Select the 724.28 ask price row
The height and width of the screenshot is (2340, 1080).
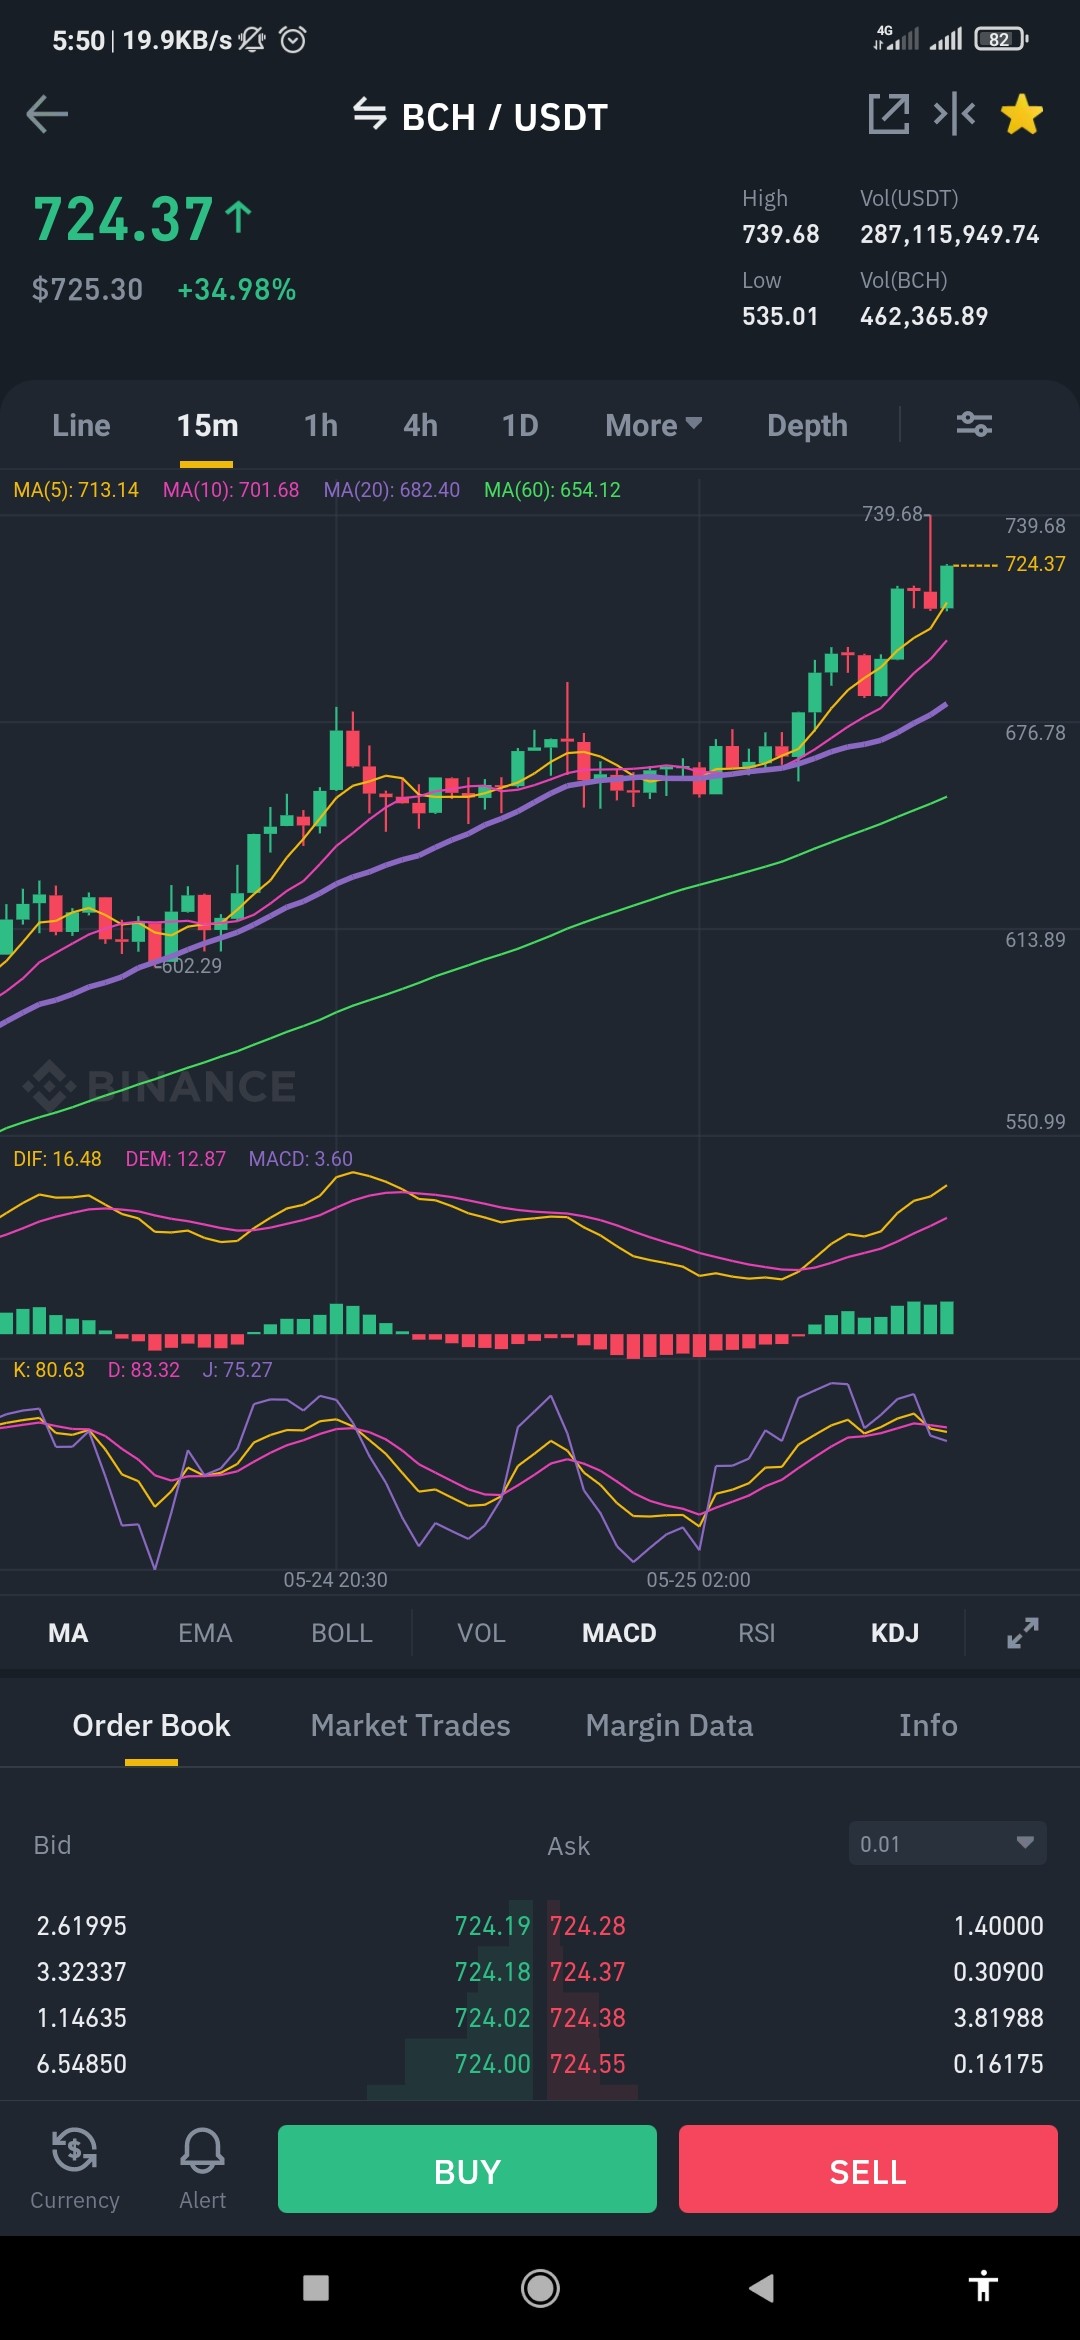click(796, 1925)
